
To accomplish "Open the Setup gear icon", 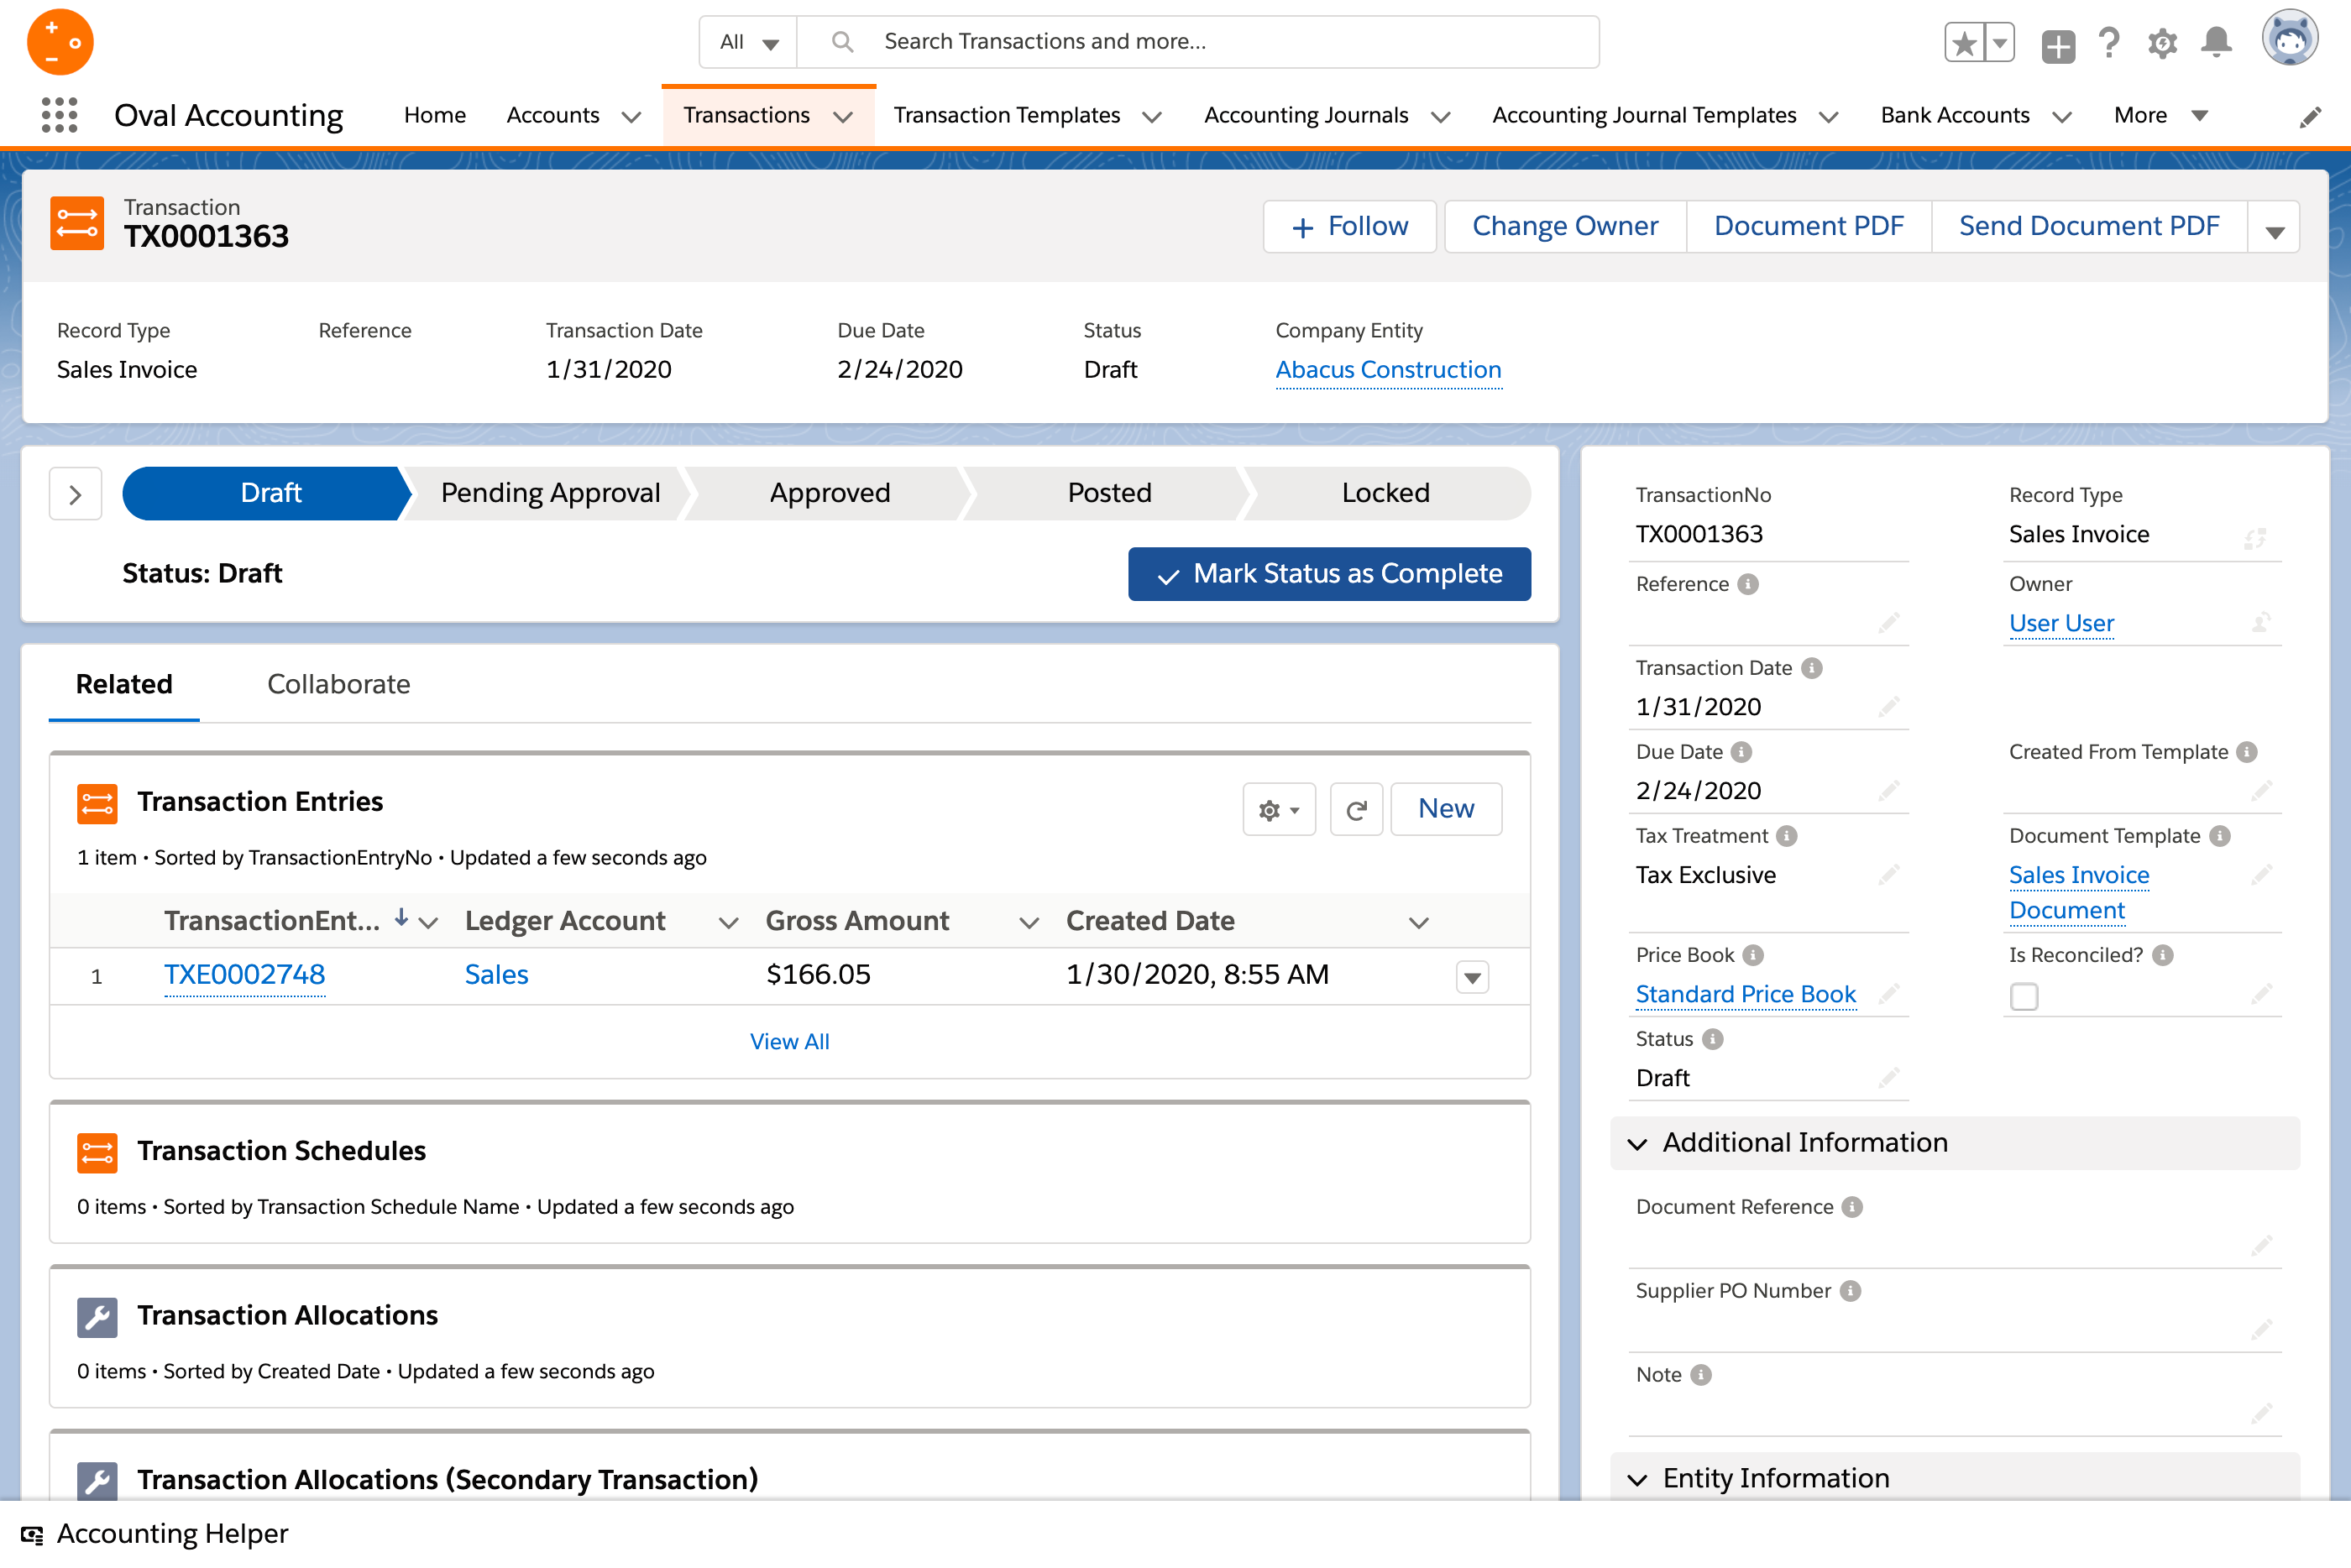I will [x=2162, y=43].
